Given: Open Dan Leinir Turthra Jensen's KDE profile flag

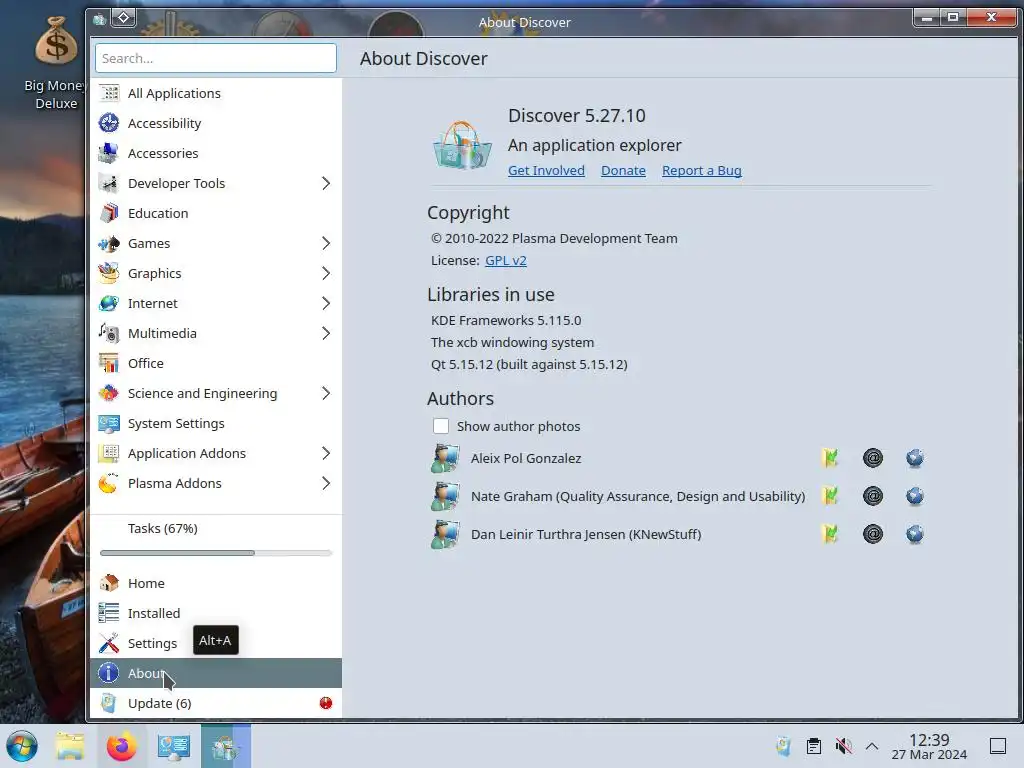Looking at the screenshot, I should point(830,534).
